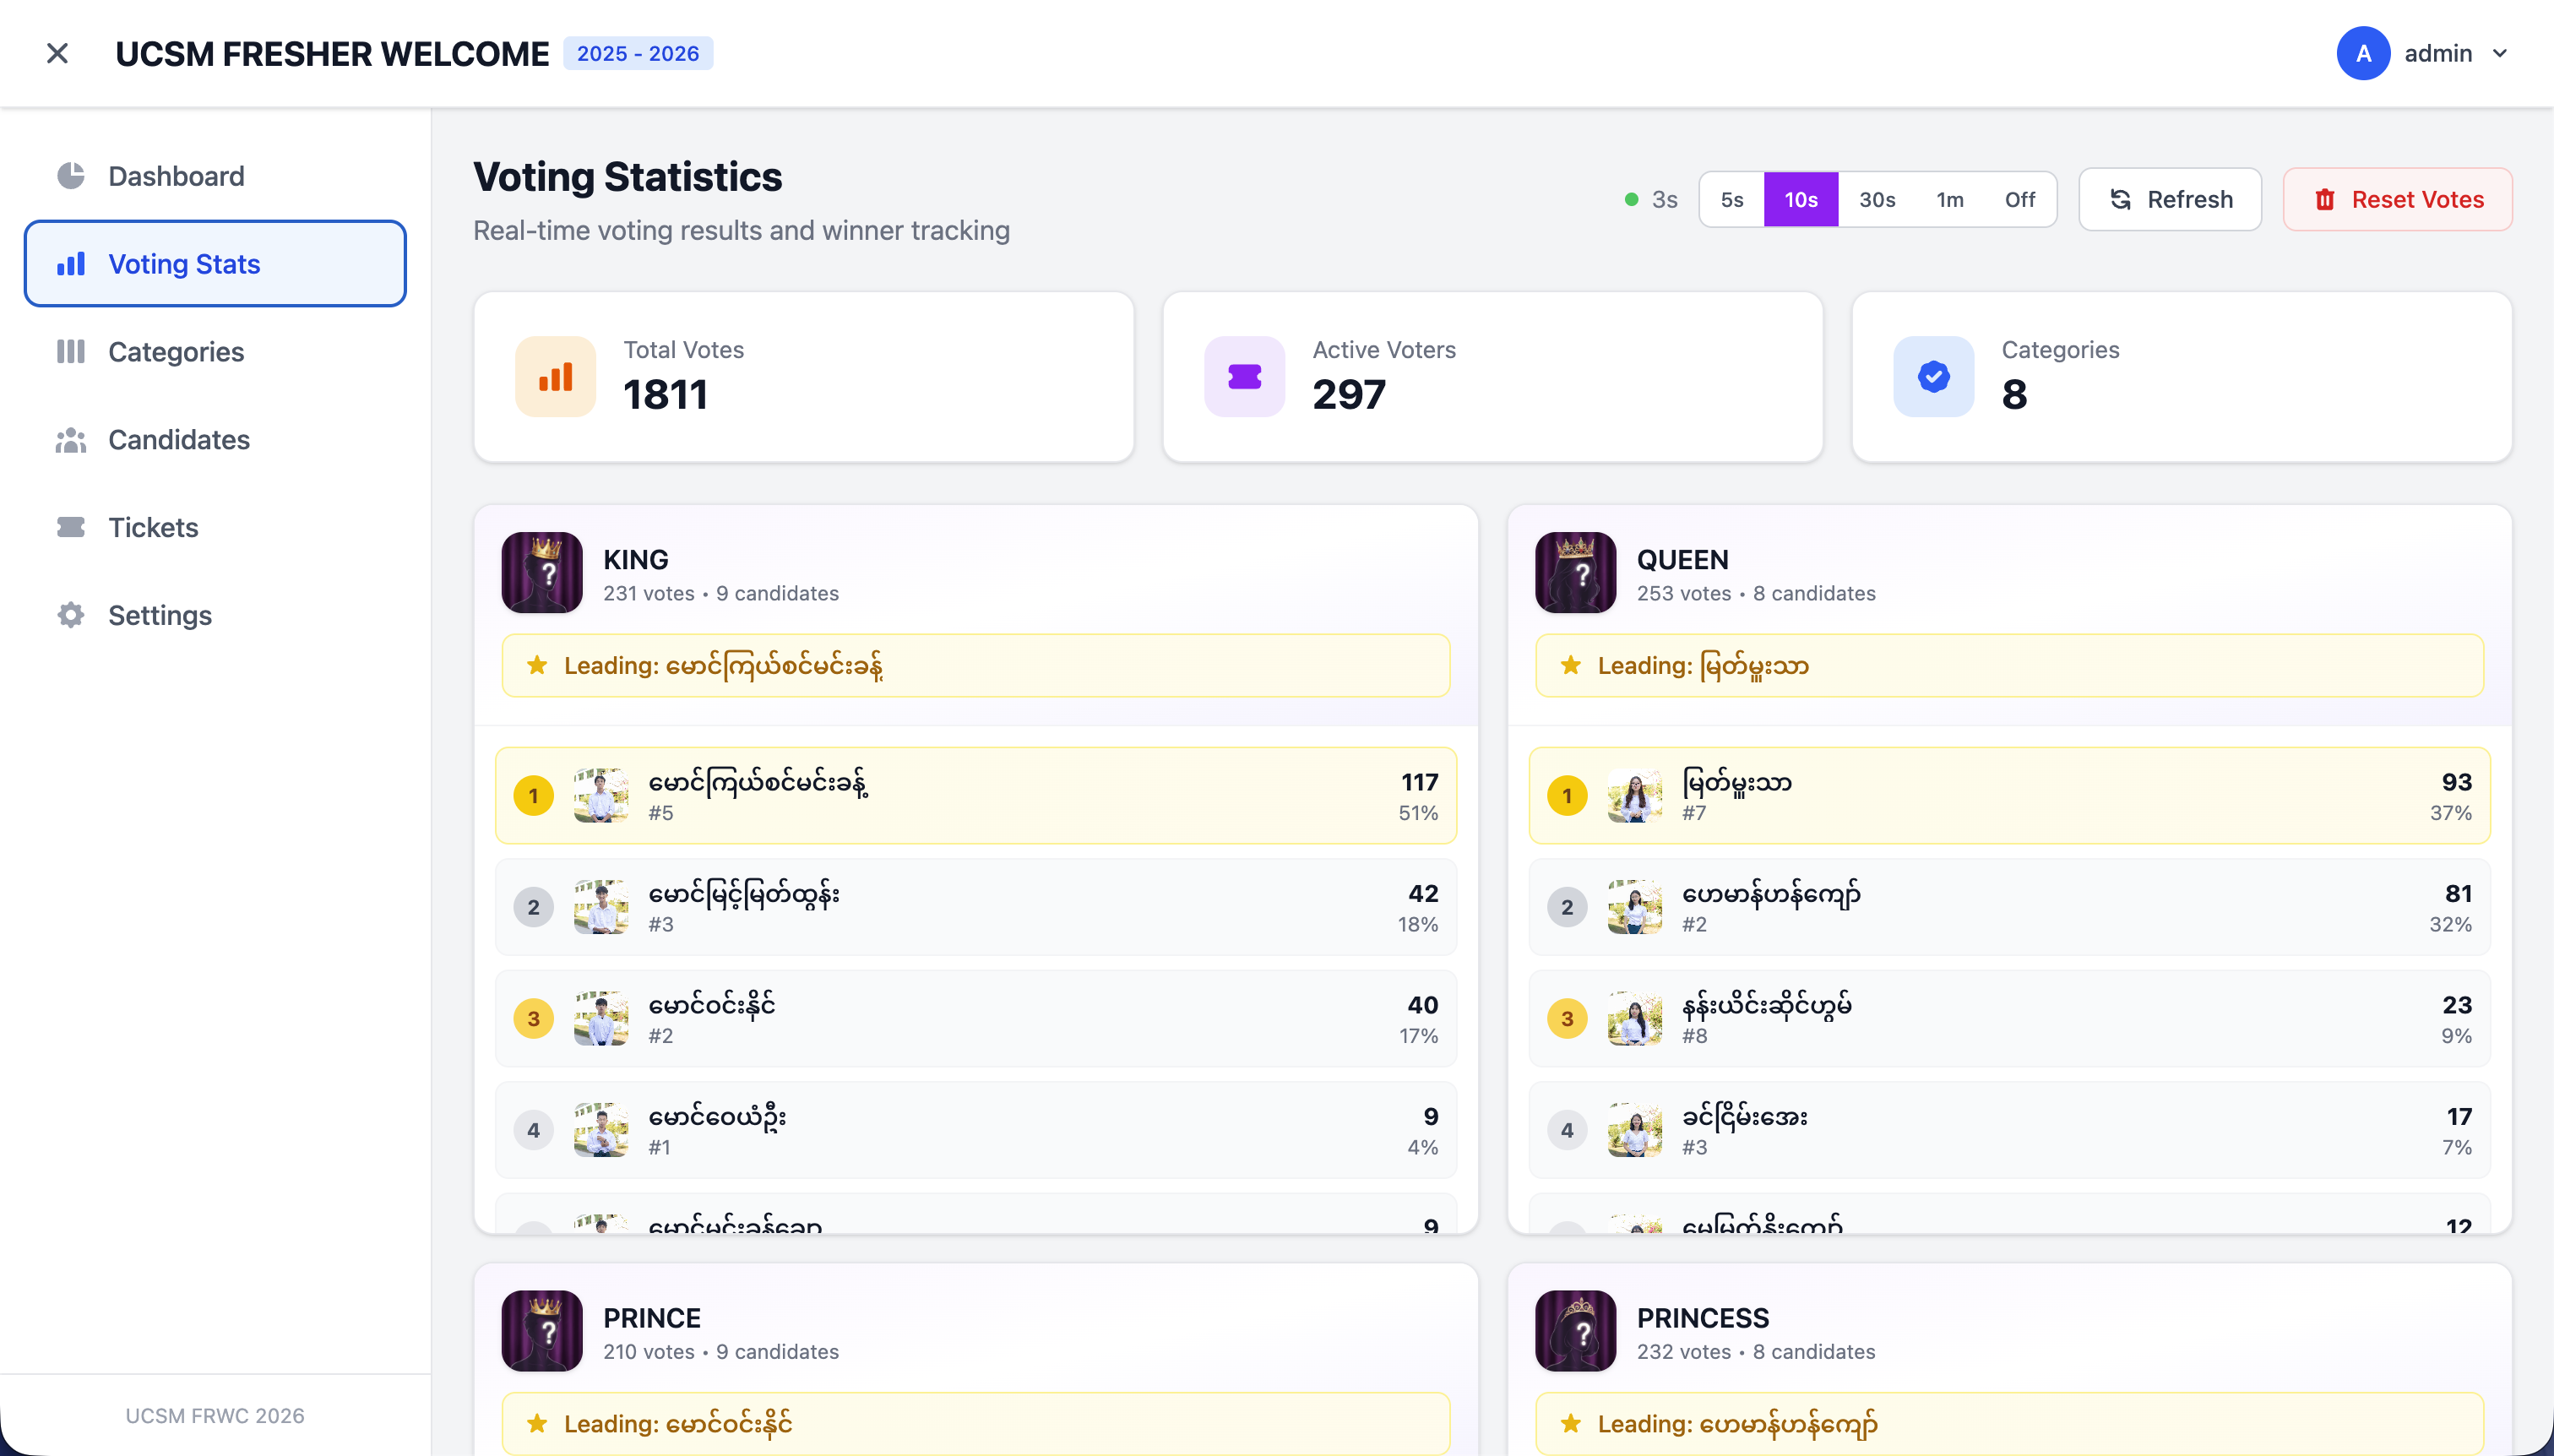Viewport: 2554px width, 1456px height.
Task: Click the Refresh button
Action: coord(2170,199)
